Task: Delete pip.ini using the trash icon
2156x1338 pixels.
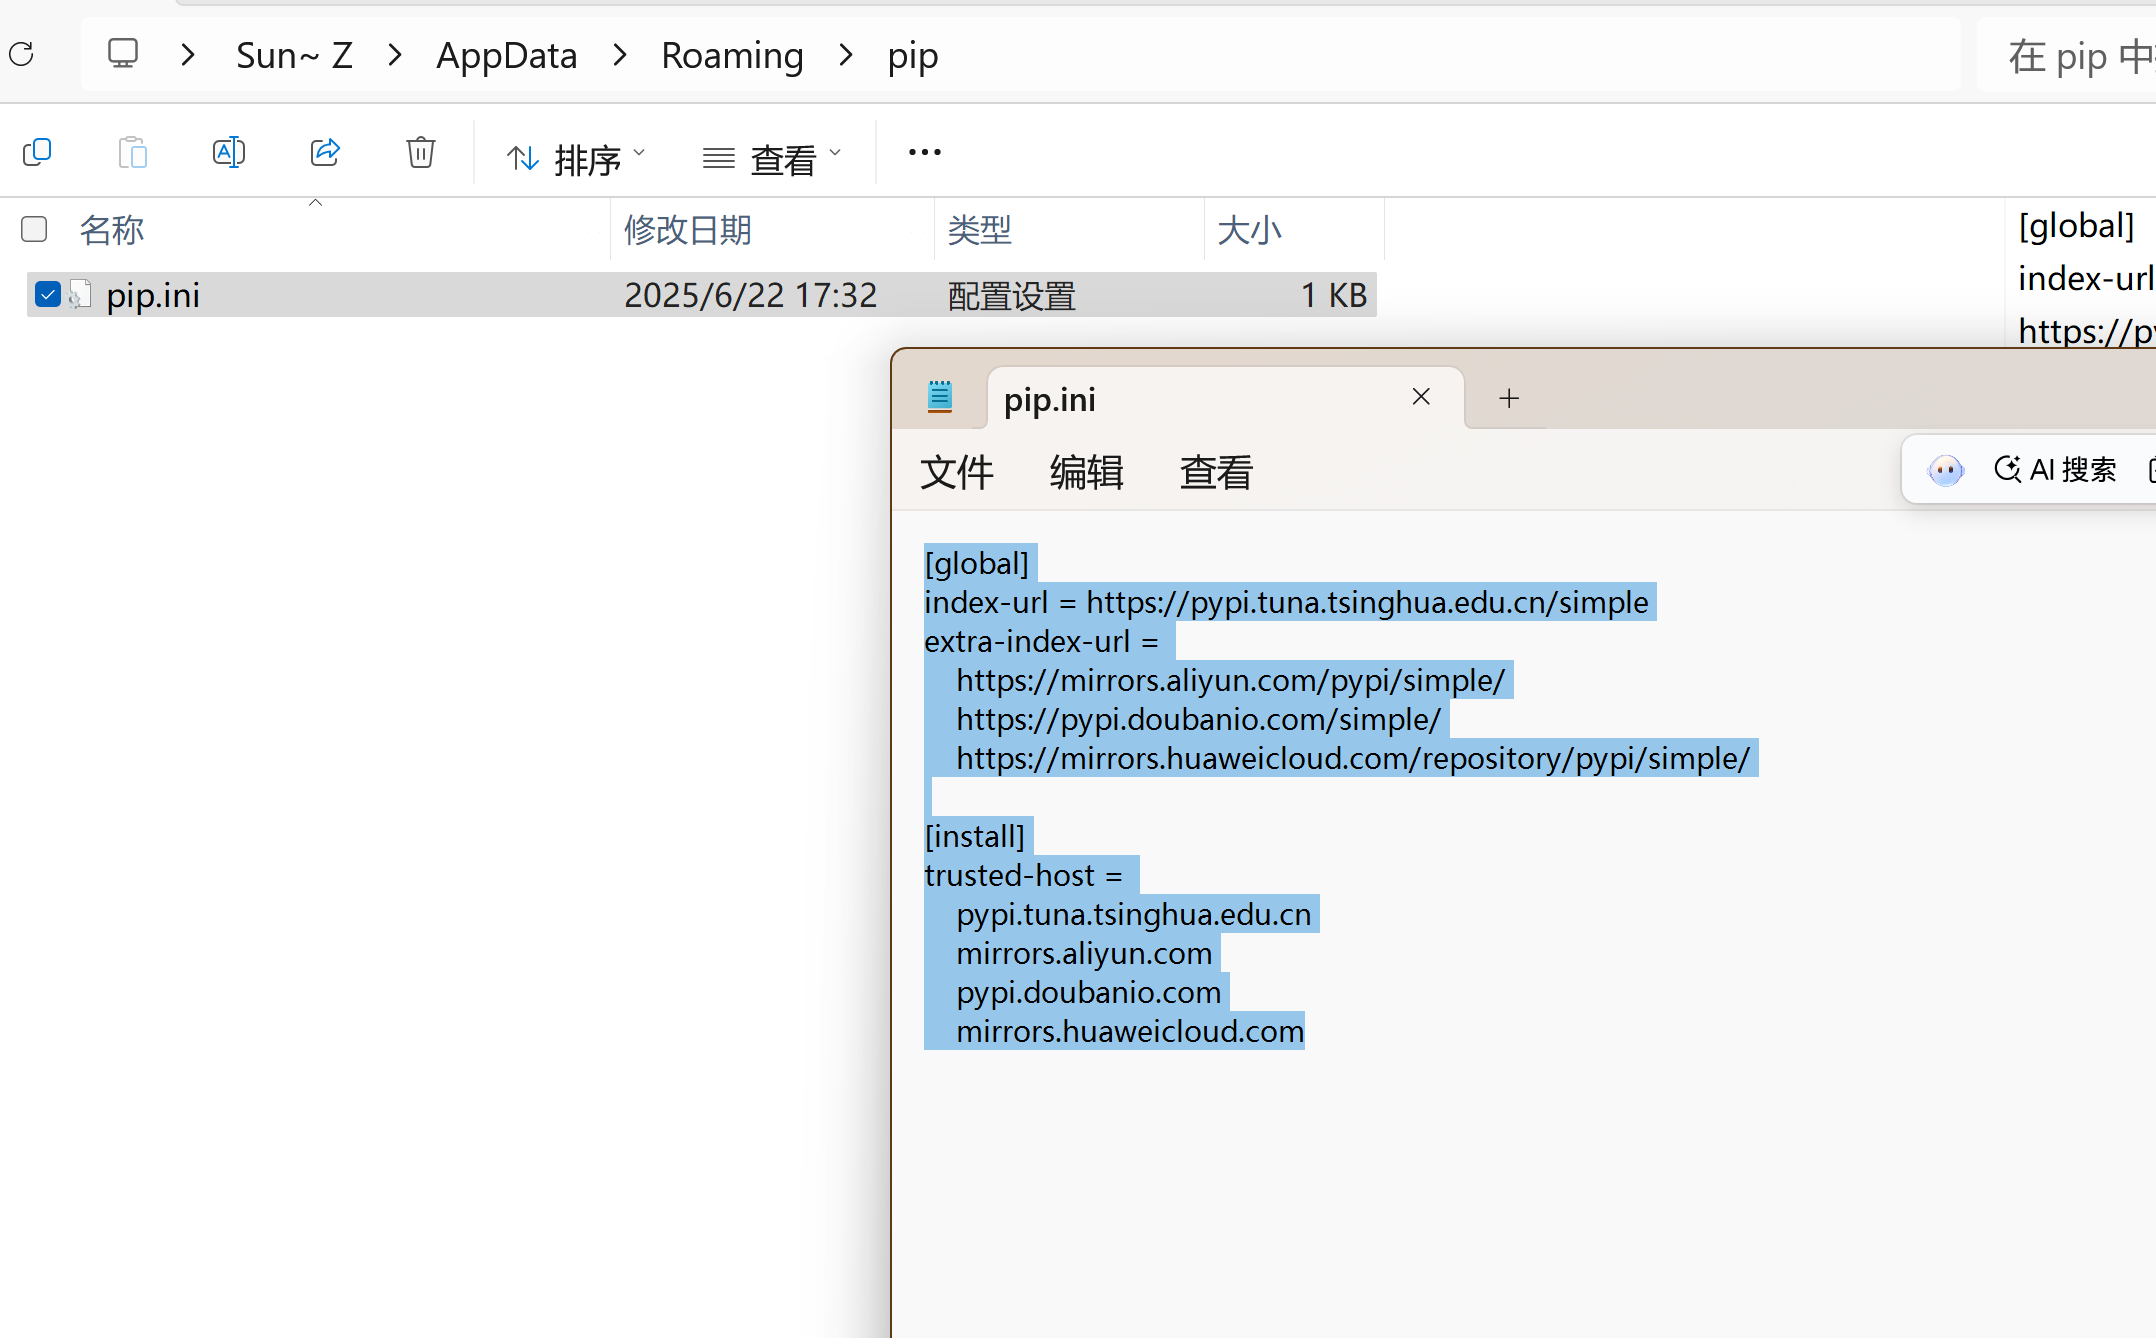Action: (420, 151)
